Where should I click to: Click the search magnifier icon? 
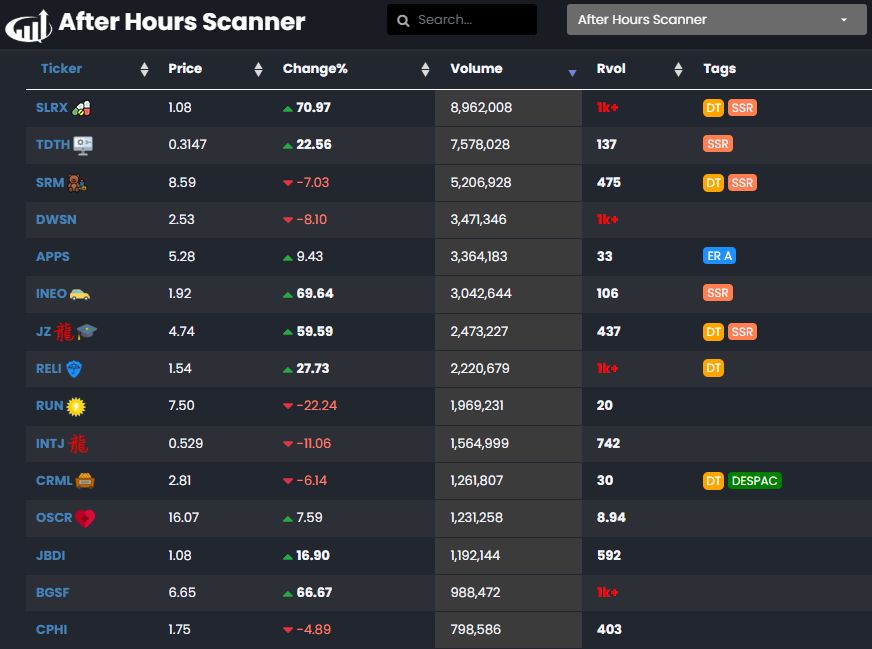(403, 21)
